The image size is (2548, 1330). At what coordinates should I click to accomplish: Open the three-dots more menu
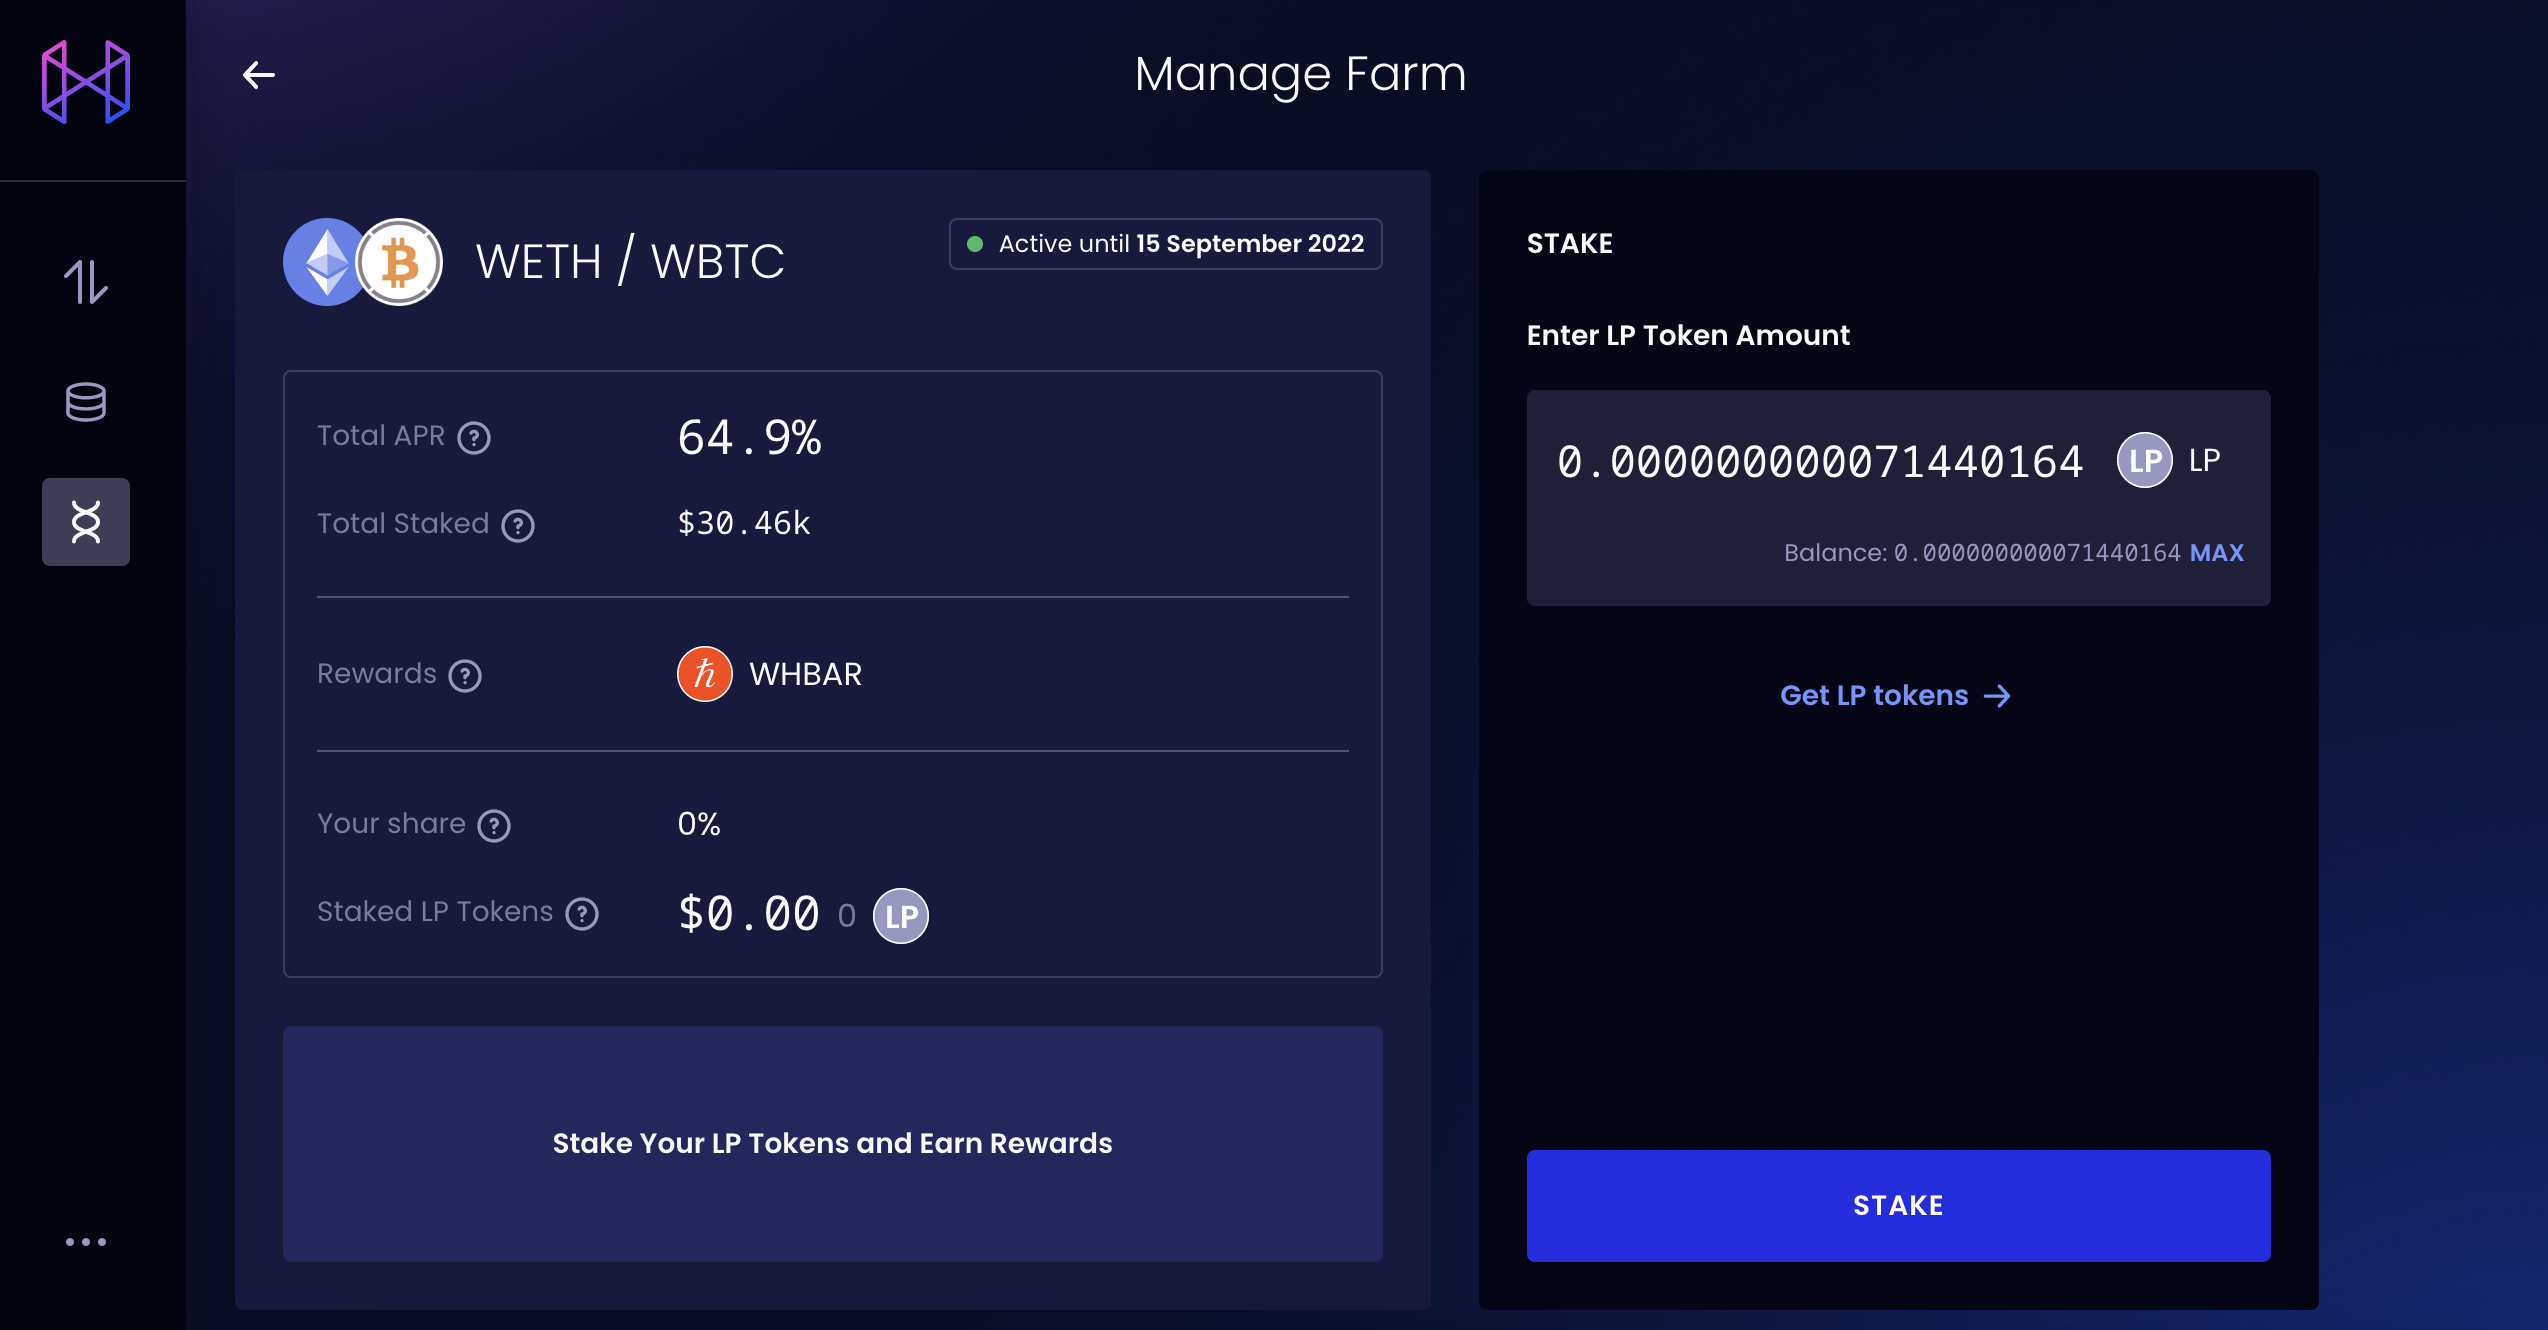[86, 1242]
